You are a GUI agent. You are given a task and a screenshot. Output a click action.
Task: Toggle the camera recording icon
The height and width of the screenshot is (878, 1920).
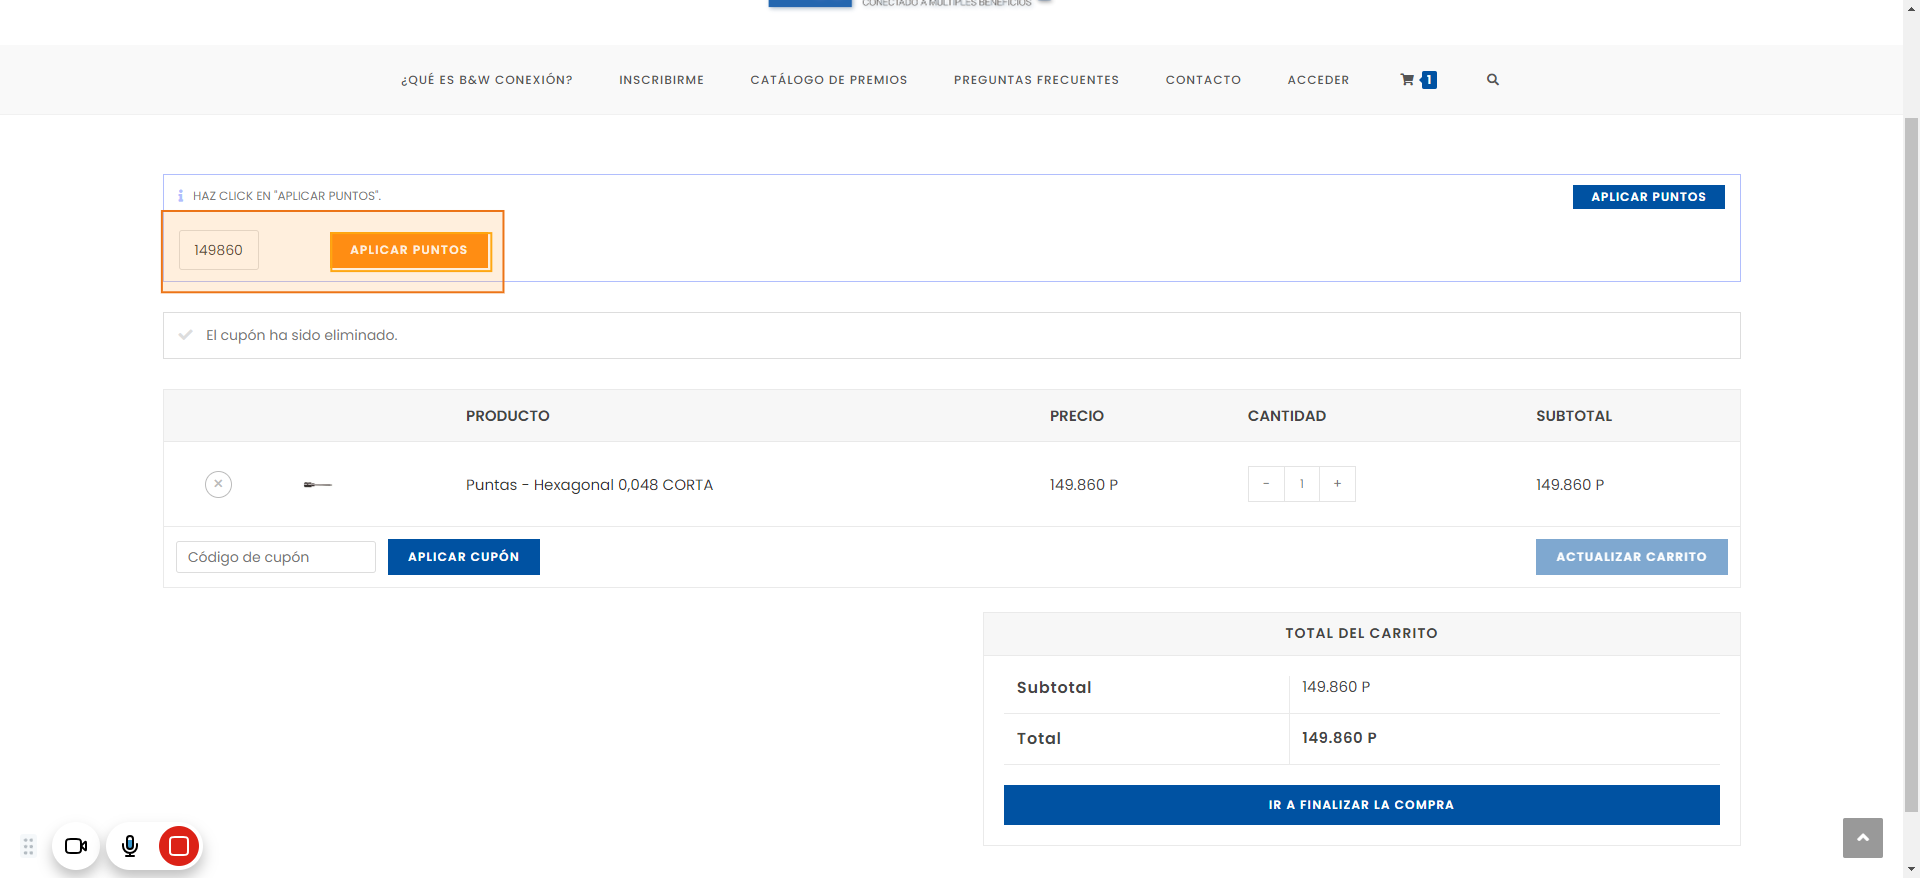coord(76,846)
